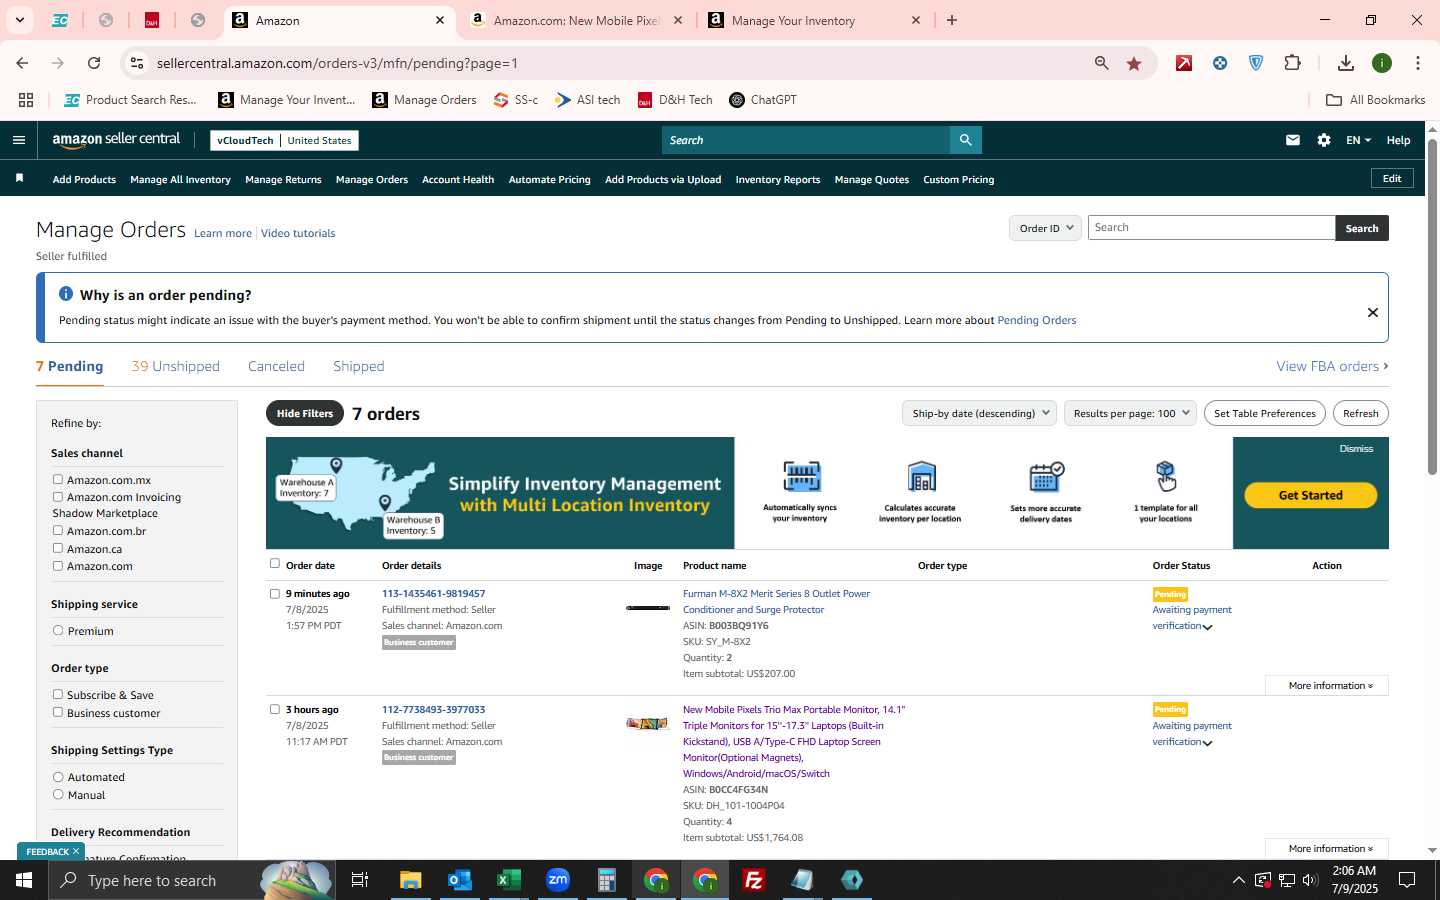Expand More information for the Furman order
Image resolution: width=1440 pixels, height=900 pixels.
(1327, 686)
